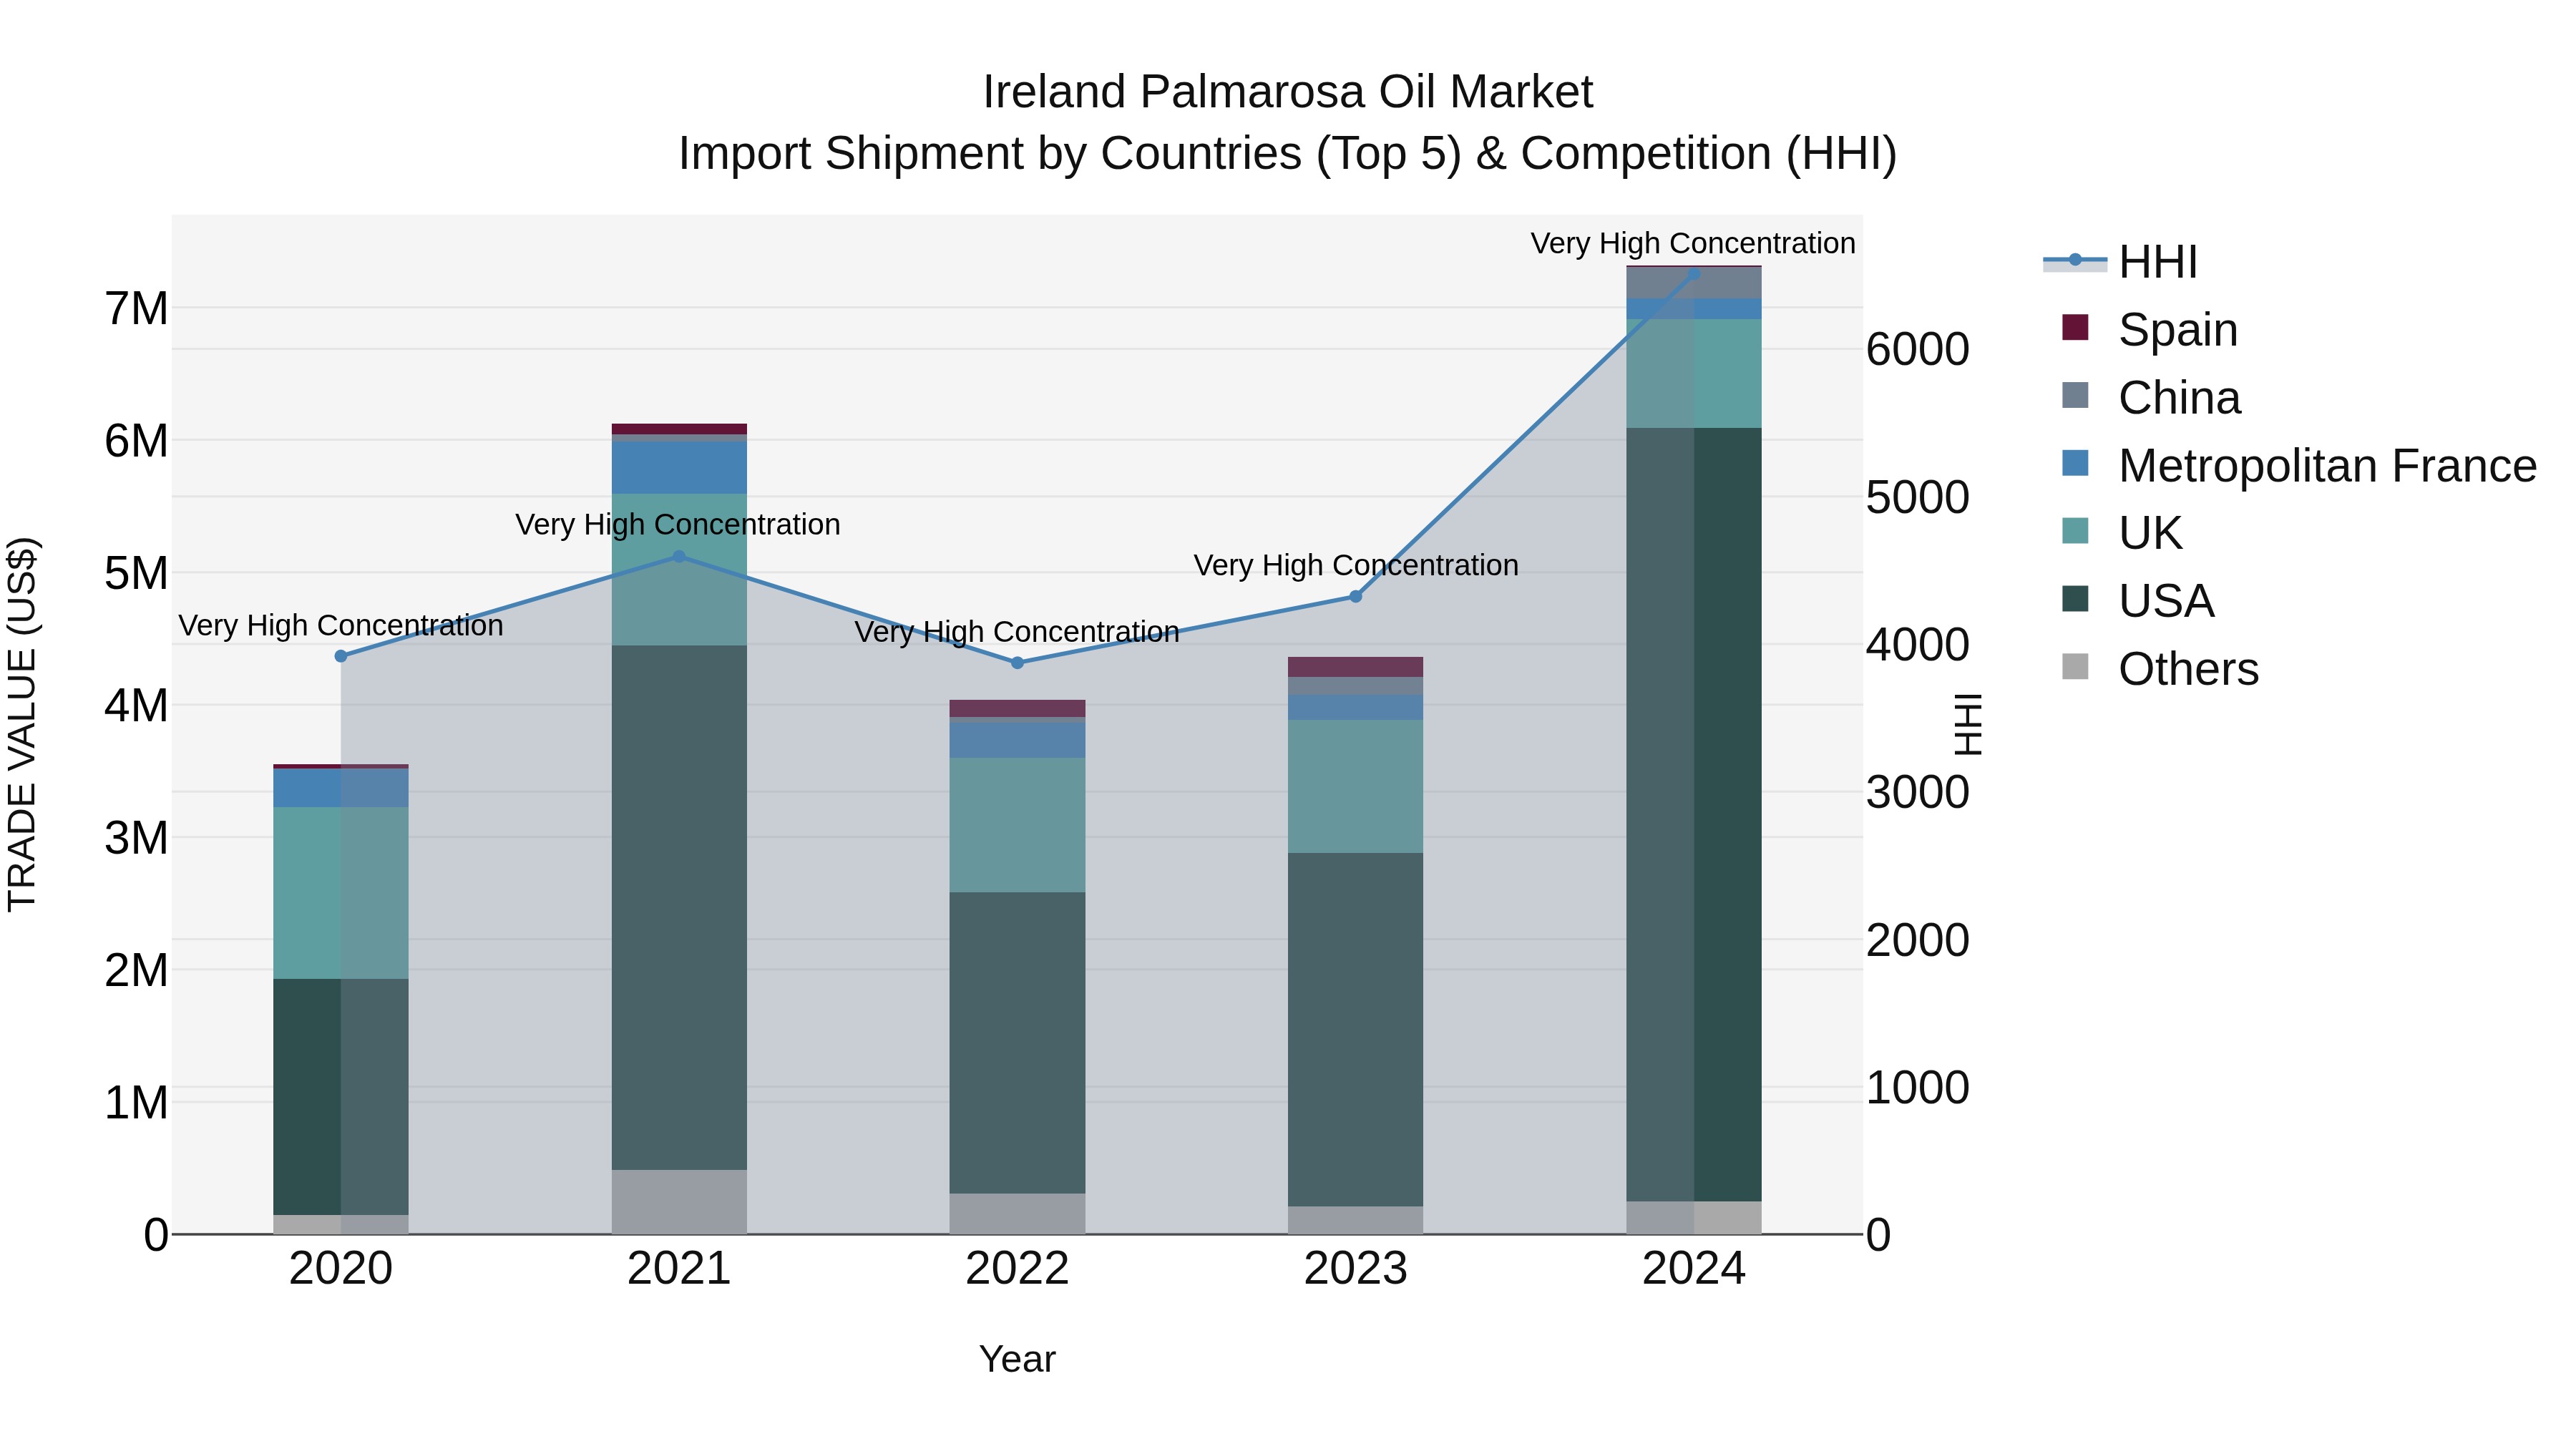
Task: Select the 2023 HHI data point
Action: pyautogui.click(x=1356, y=597)
